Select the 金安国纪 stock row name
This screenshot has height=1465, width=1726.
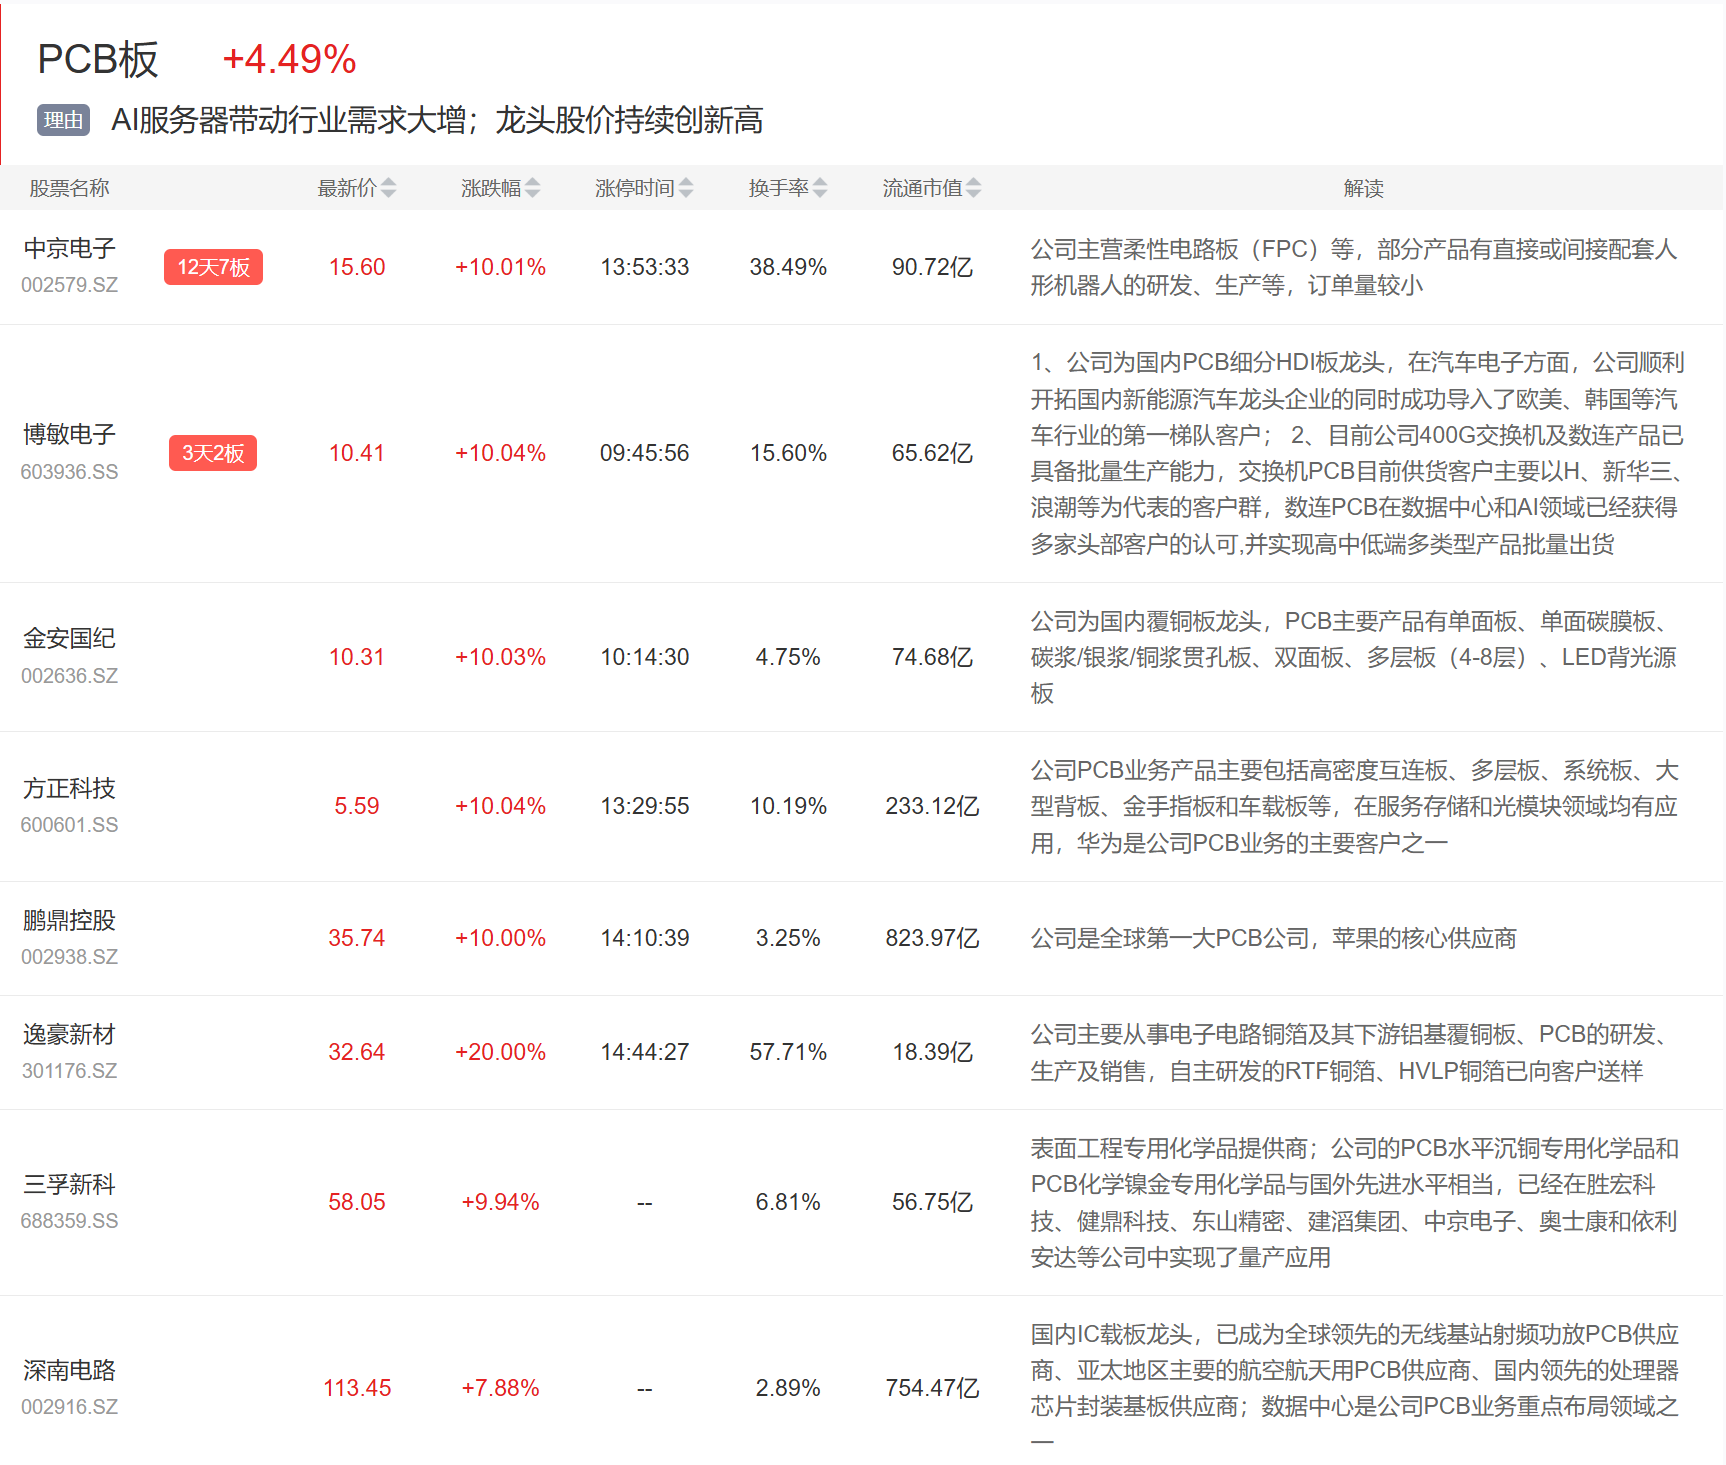tap(70, 638)
